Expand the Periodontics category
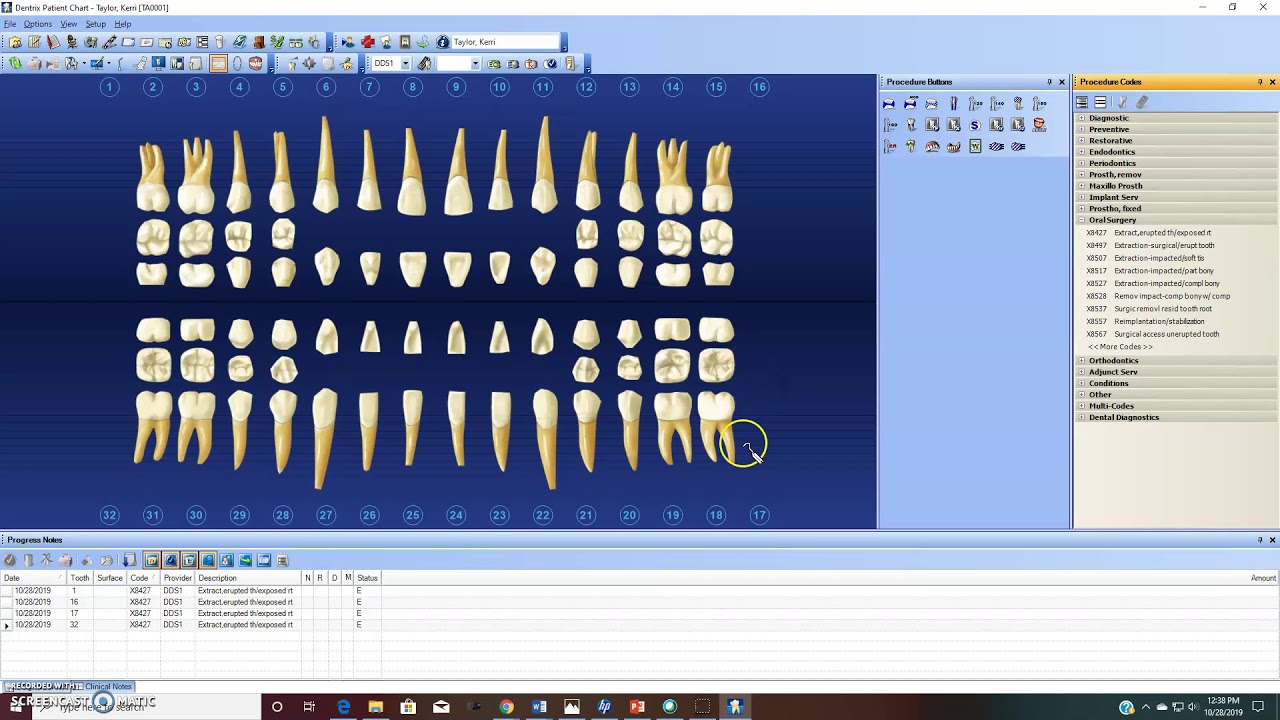Viewport: 1280px width, 720px height. click(1081, 163)
